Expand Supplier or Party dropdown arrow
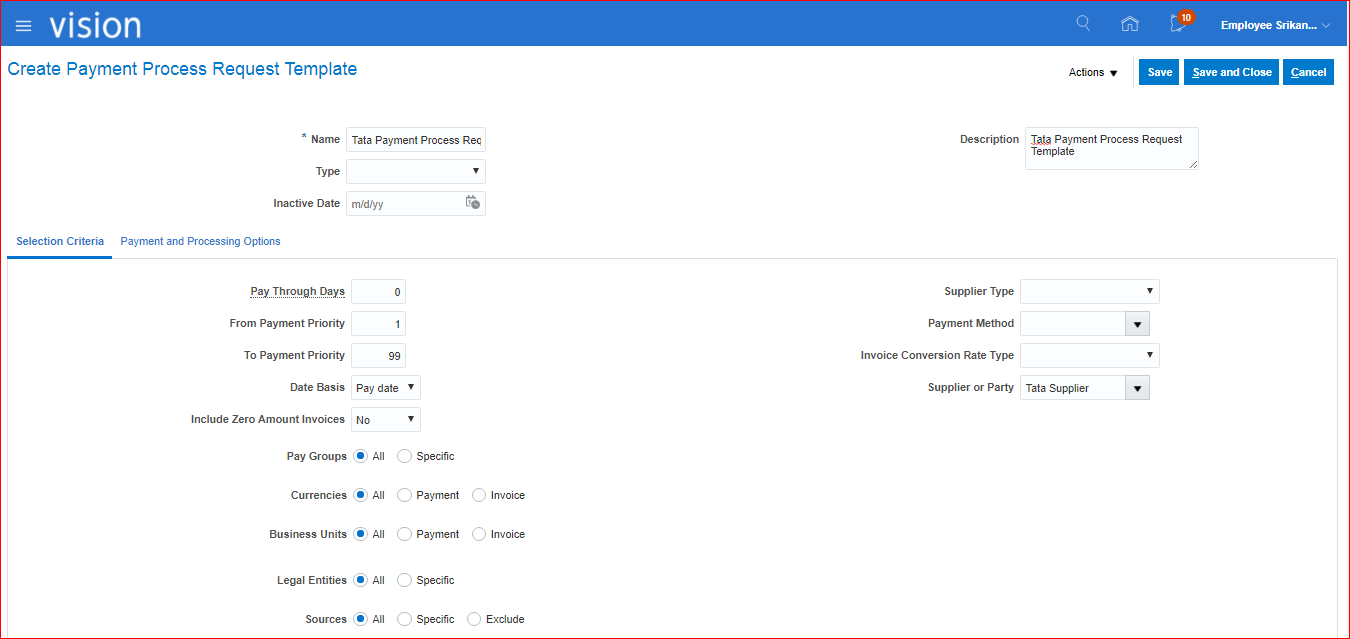This screenshot has height=639, width=1350. pyautogui.click(x=1137, y=388)
